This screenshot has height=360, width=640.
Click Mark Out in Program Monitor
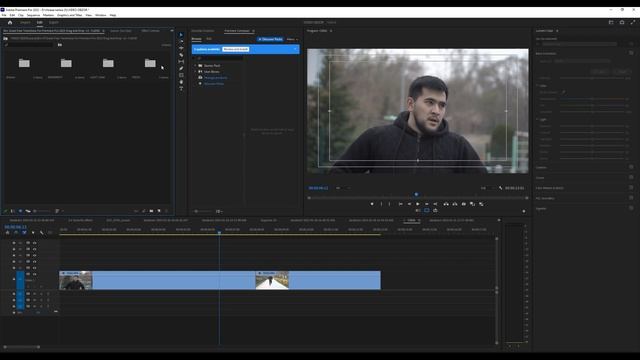click(389, 204)
